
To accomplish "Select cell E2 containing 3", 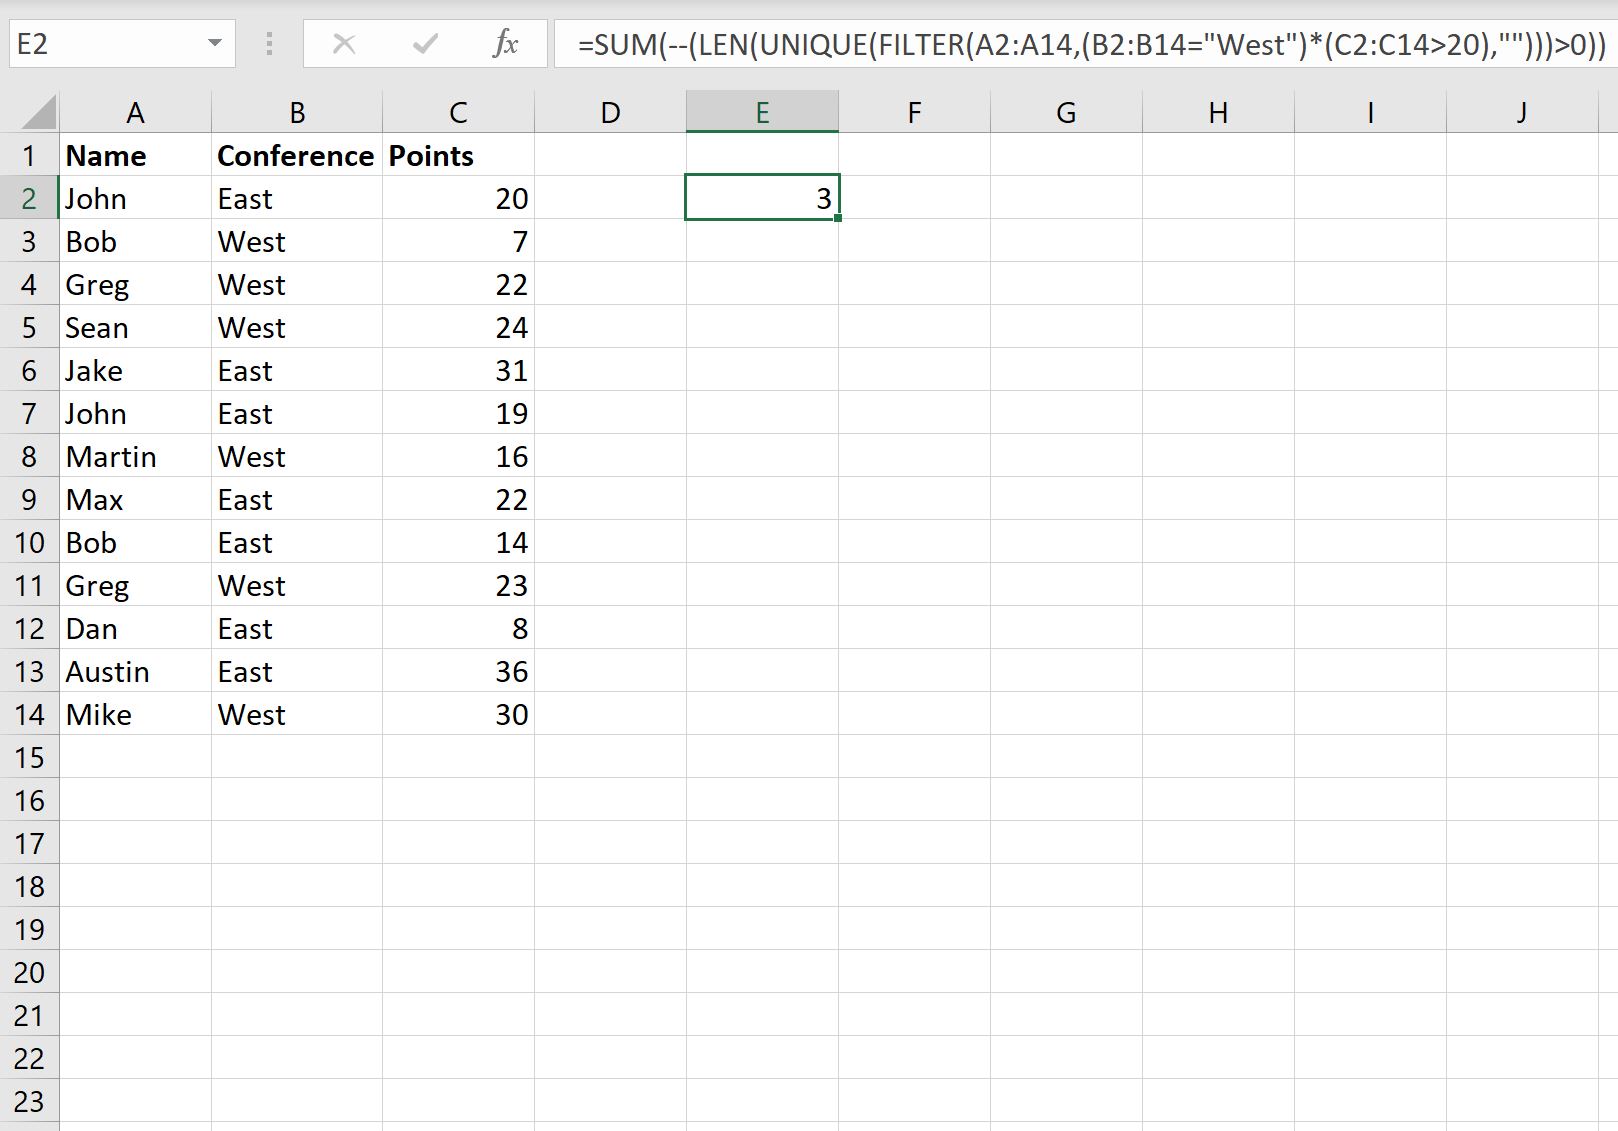I will (x=762, y=198).
